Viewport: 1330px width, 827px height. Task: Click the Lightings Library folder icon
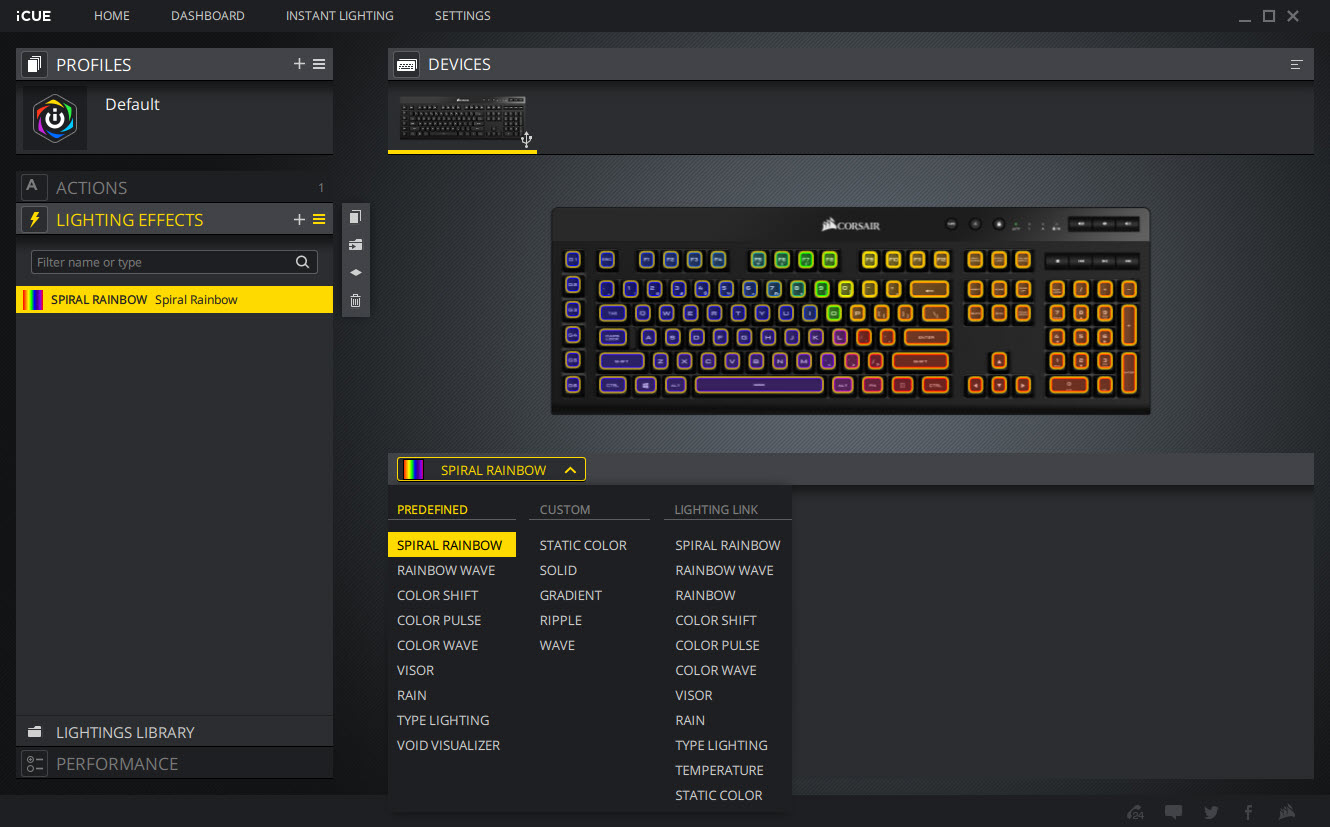tap(34, 732)
